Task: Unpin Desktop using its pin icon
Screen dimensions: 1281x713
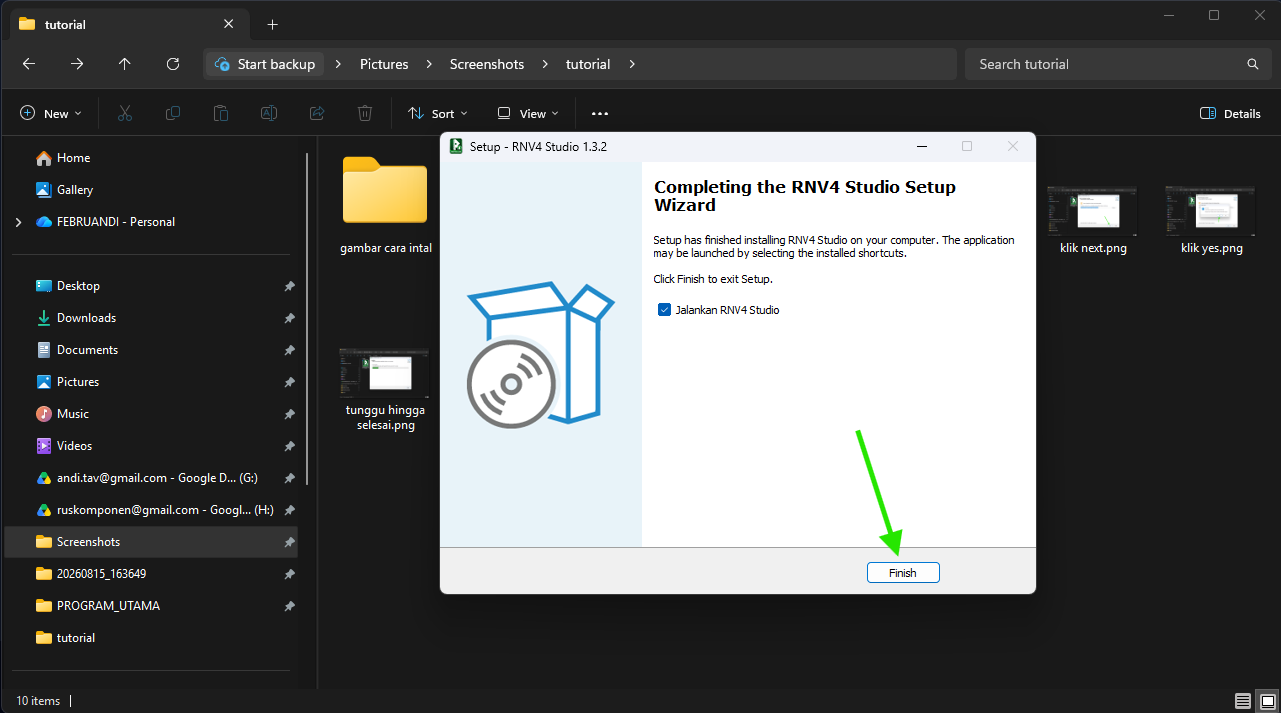Action: click(x=289, y=286)
